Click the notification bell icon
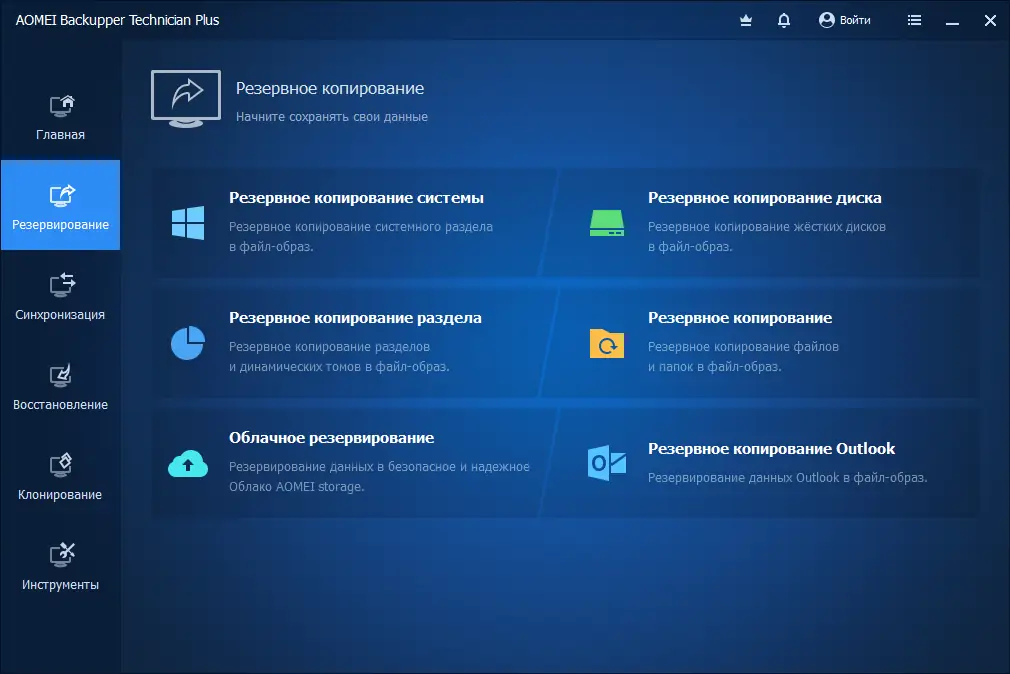This screenshot has height=674, width=1010. pyautogui.click(x=783, y=20)
